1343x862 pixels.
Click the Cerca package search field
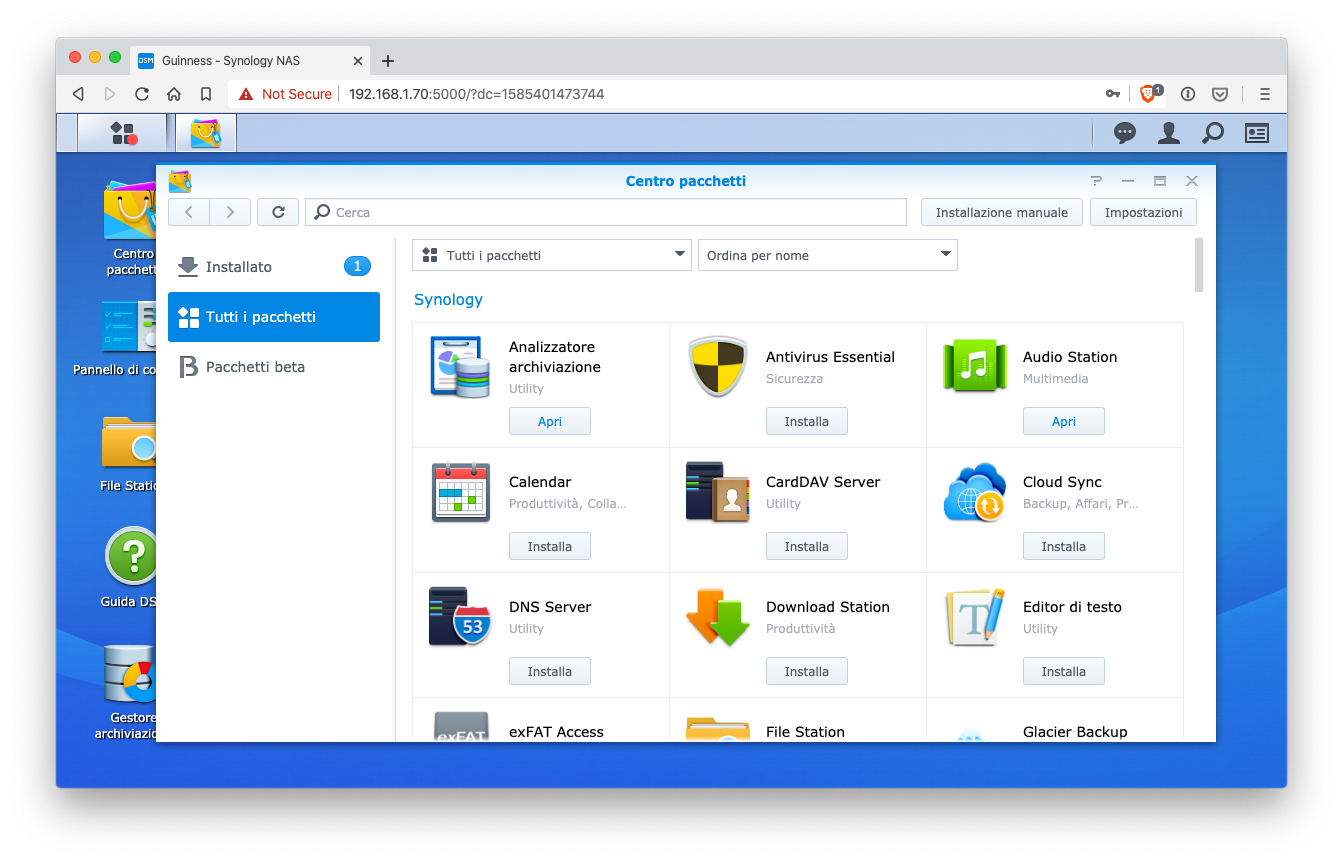click(x=606, y=212)
